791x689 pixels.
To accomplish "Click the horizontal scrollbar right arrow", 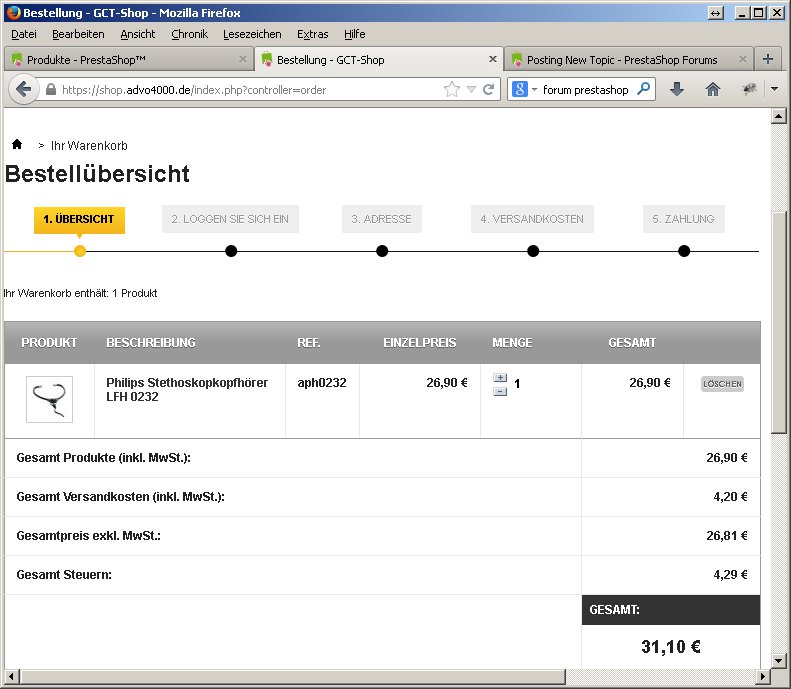I will [763, 676].
